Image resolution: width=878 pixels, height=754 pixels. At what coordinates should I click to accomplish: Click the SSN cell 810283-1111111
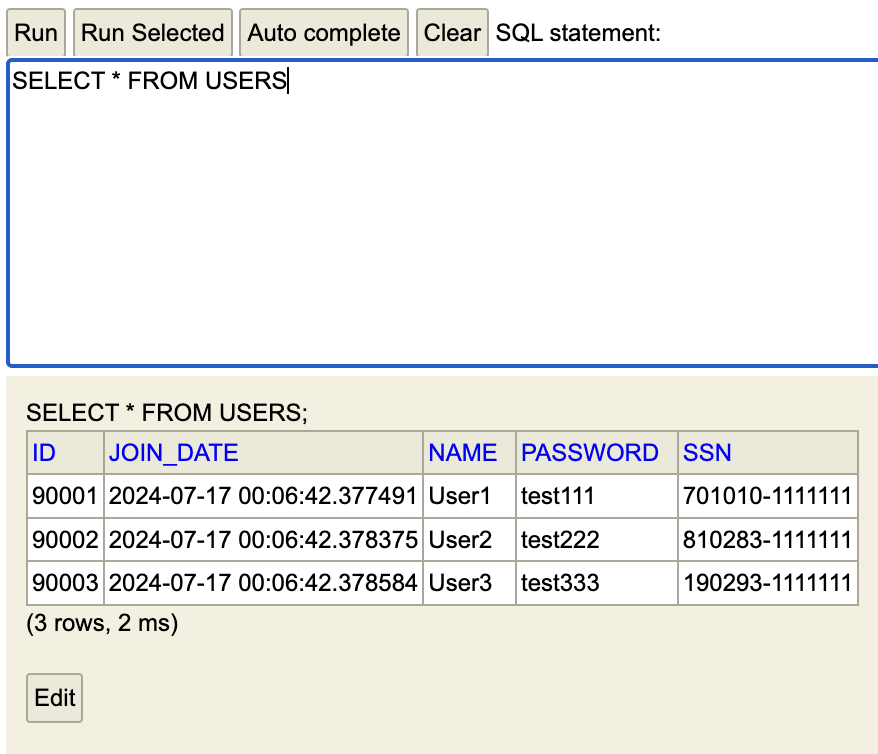tap(768, 540)
